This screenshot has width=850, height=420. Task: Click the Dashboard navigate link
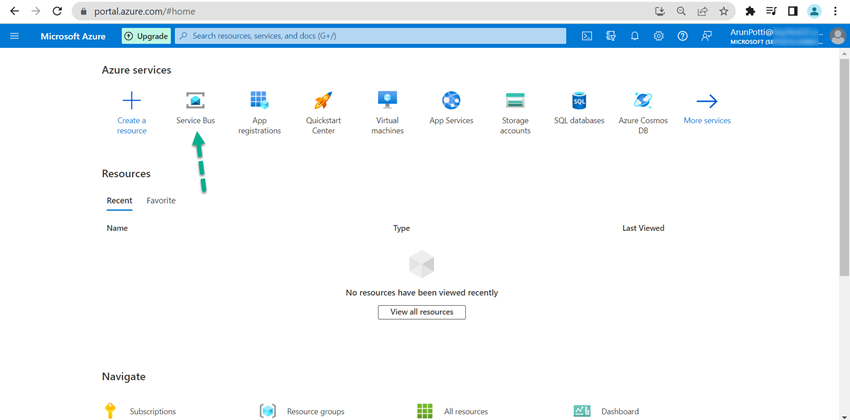(x=620, y=411)
